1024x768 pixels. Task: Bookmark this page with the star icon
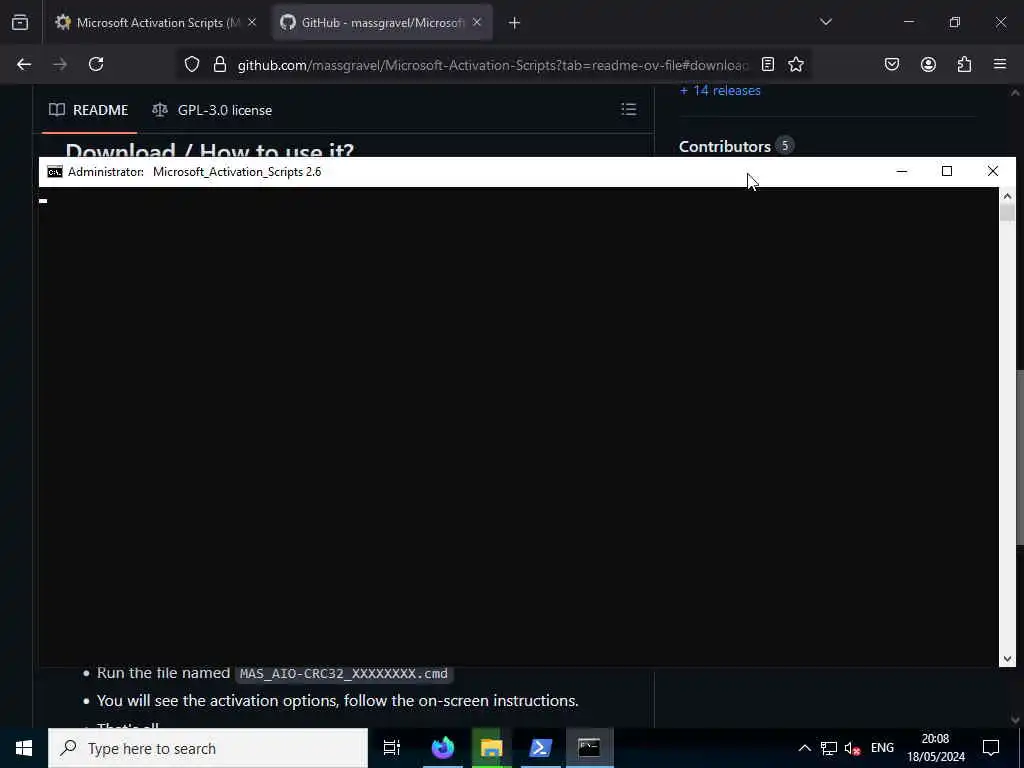coord(795,64)
